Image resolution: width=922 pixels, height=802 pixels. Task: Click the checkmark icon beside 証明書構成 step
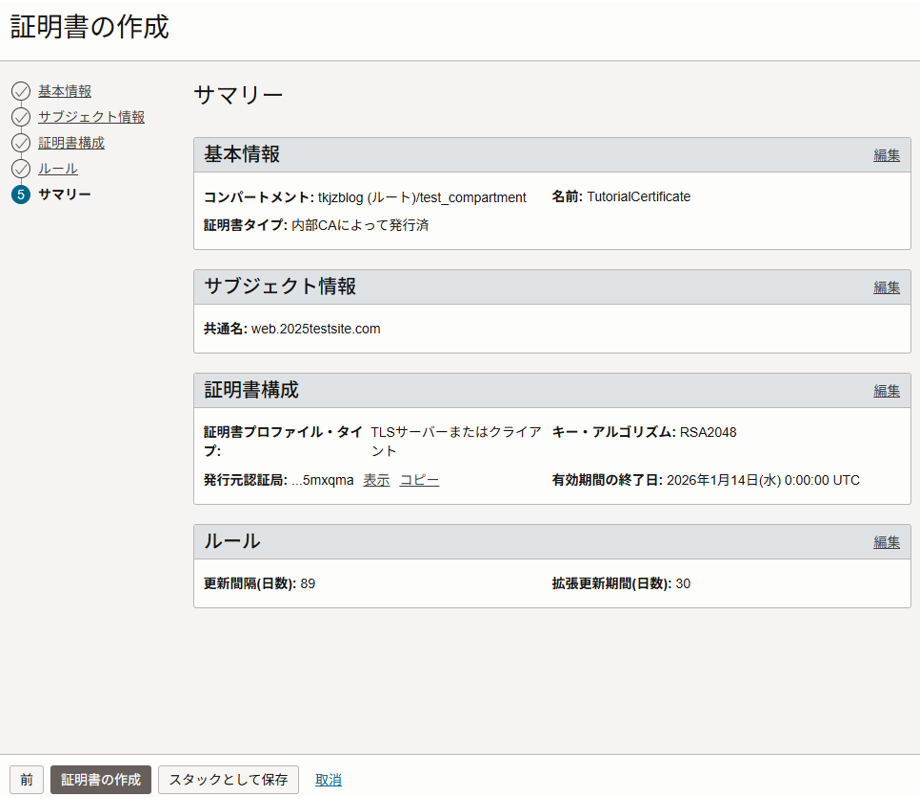pos(21,143)
